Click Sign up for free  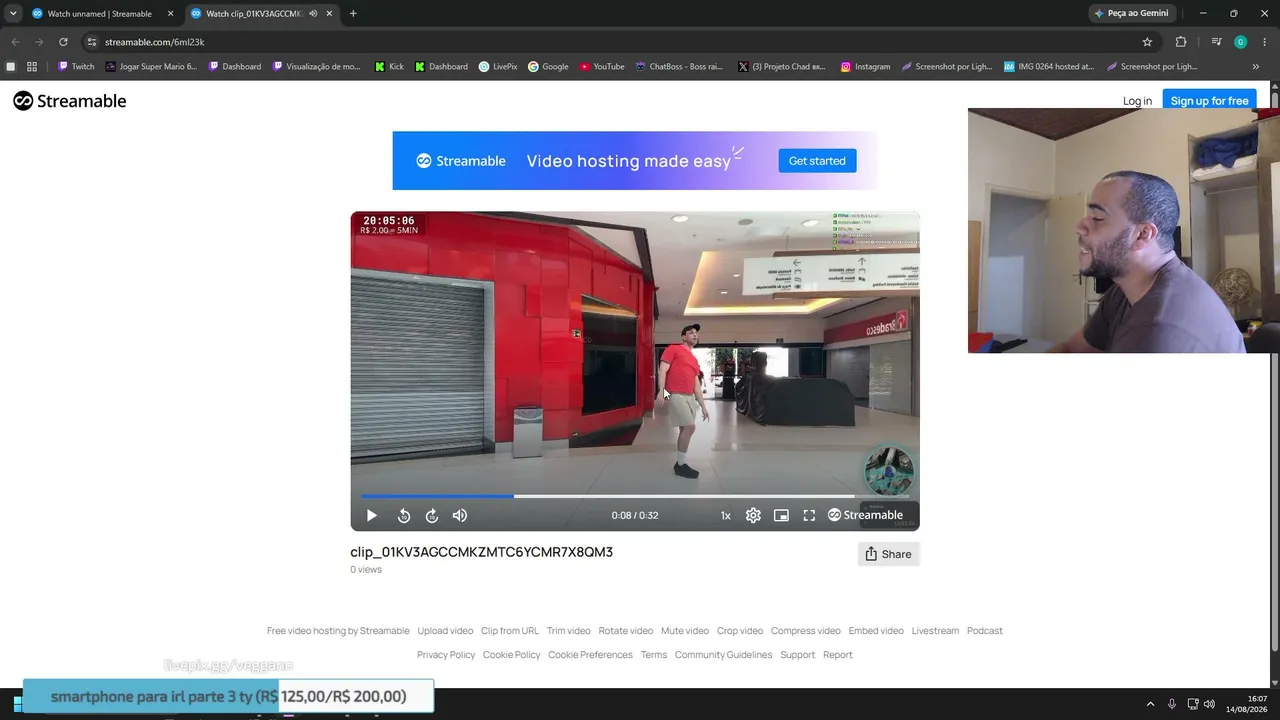click(x=1209, y=101)
